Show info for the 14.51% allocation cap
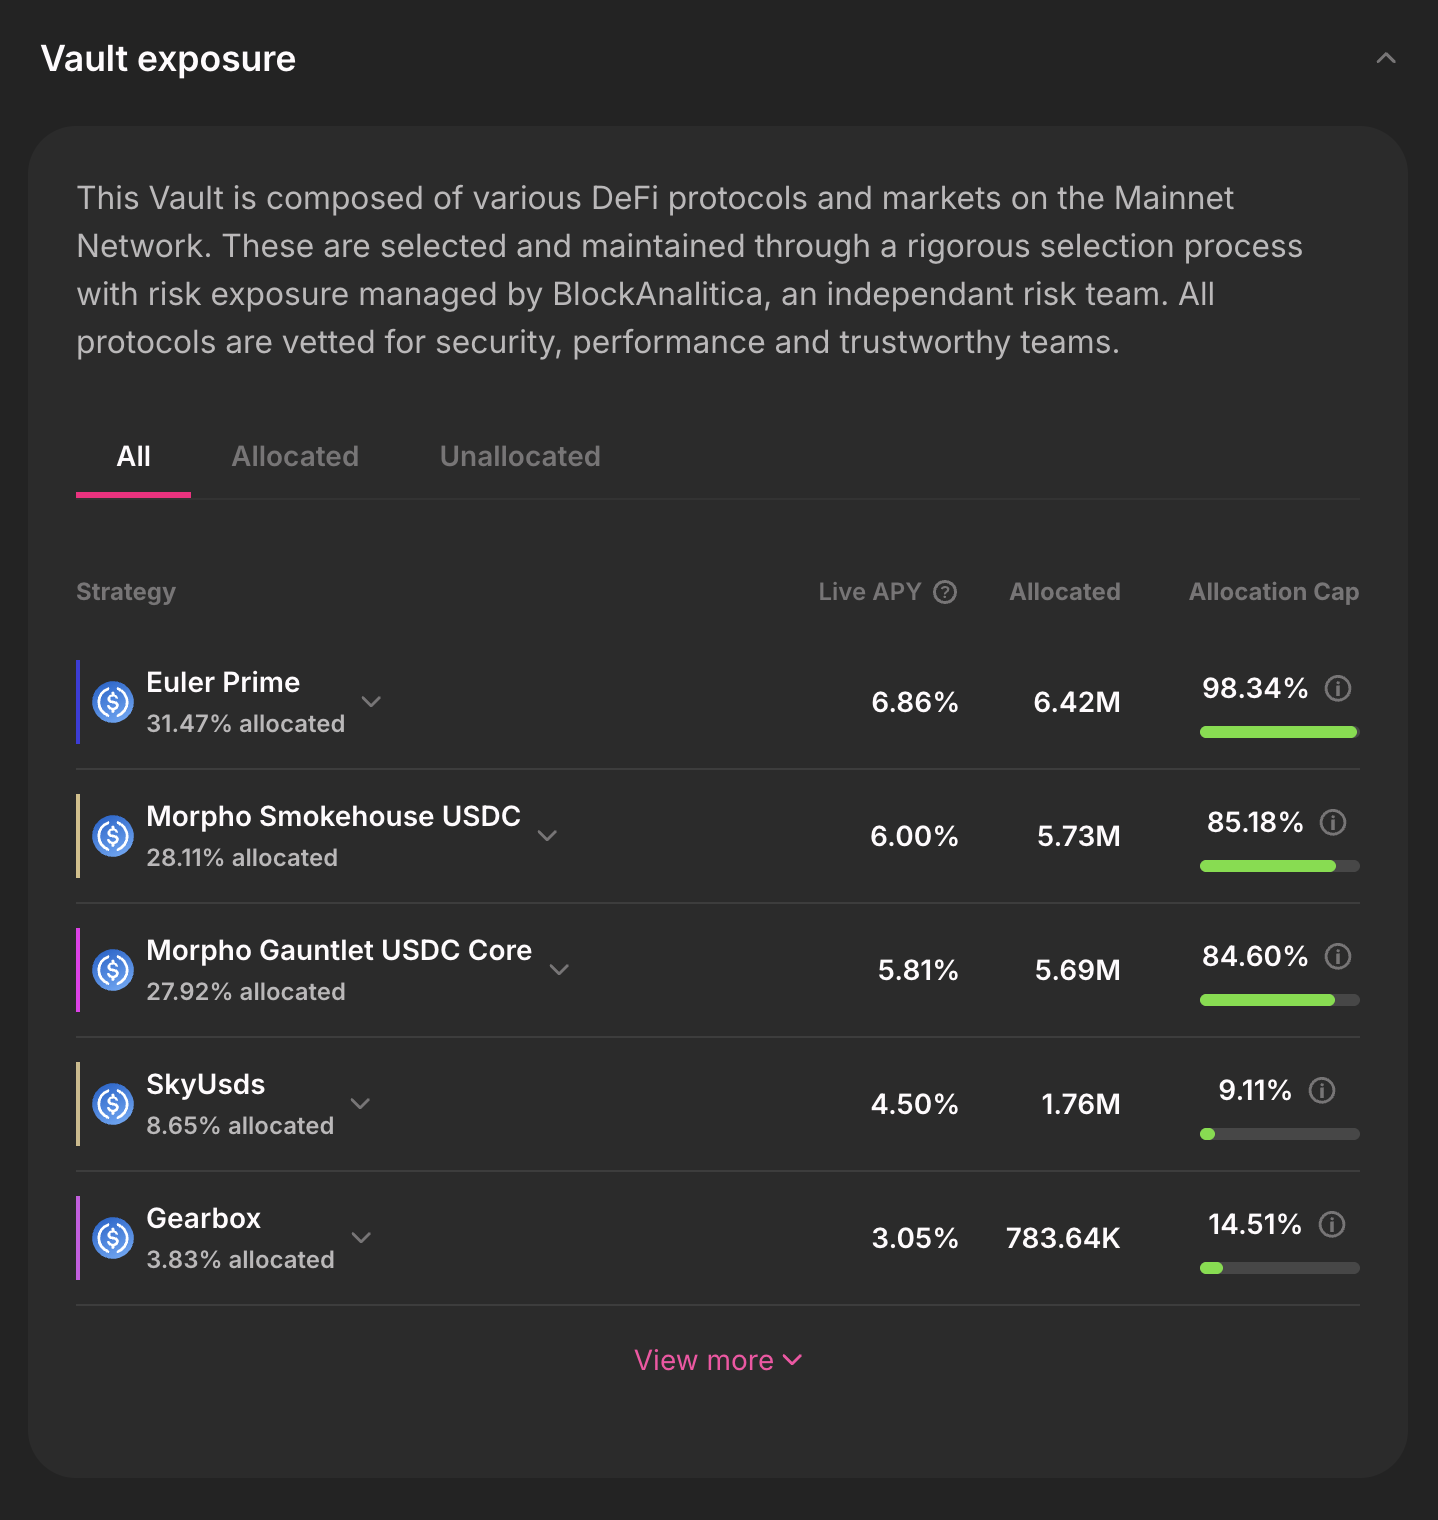Screen dimensions: 1438x1520 1332,1225
